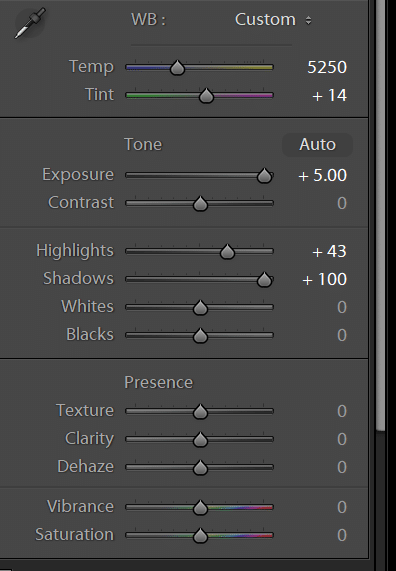Viewport: 396px width, 571px height.
Task: Click the Vibrance slider handle
Action: coord(200,508)
